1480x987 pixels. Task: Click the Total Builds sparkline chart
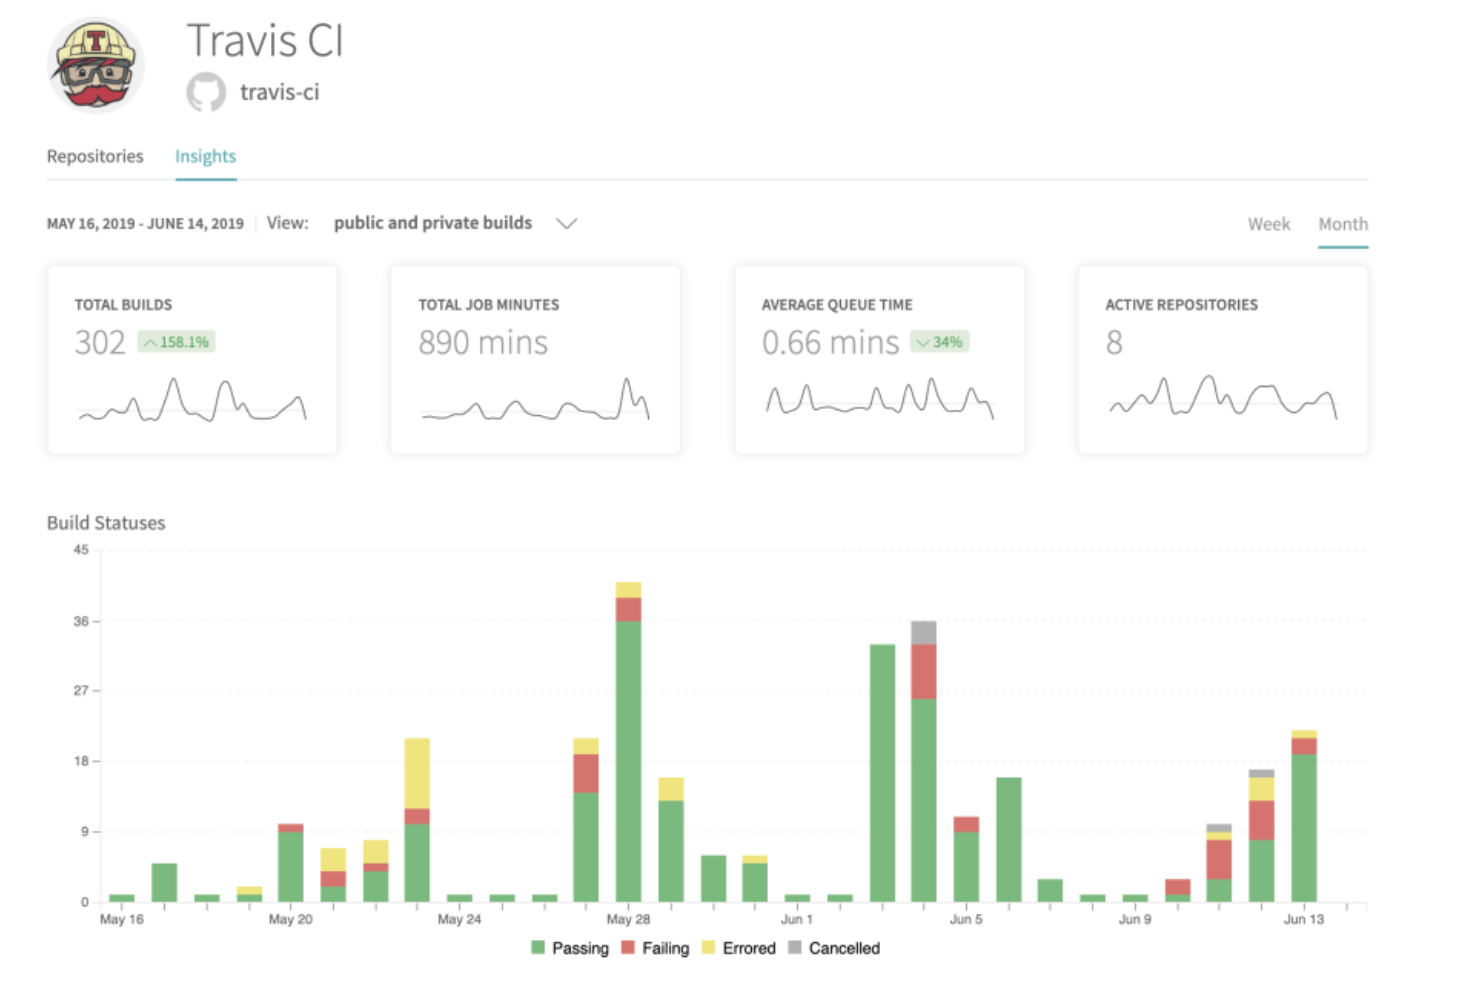192,399
